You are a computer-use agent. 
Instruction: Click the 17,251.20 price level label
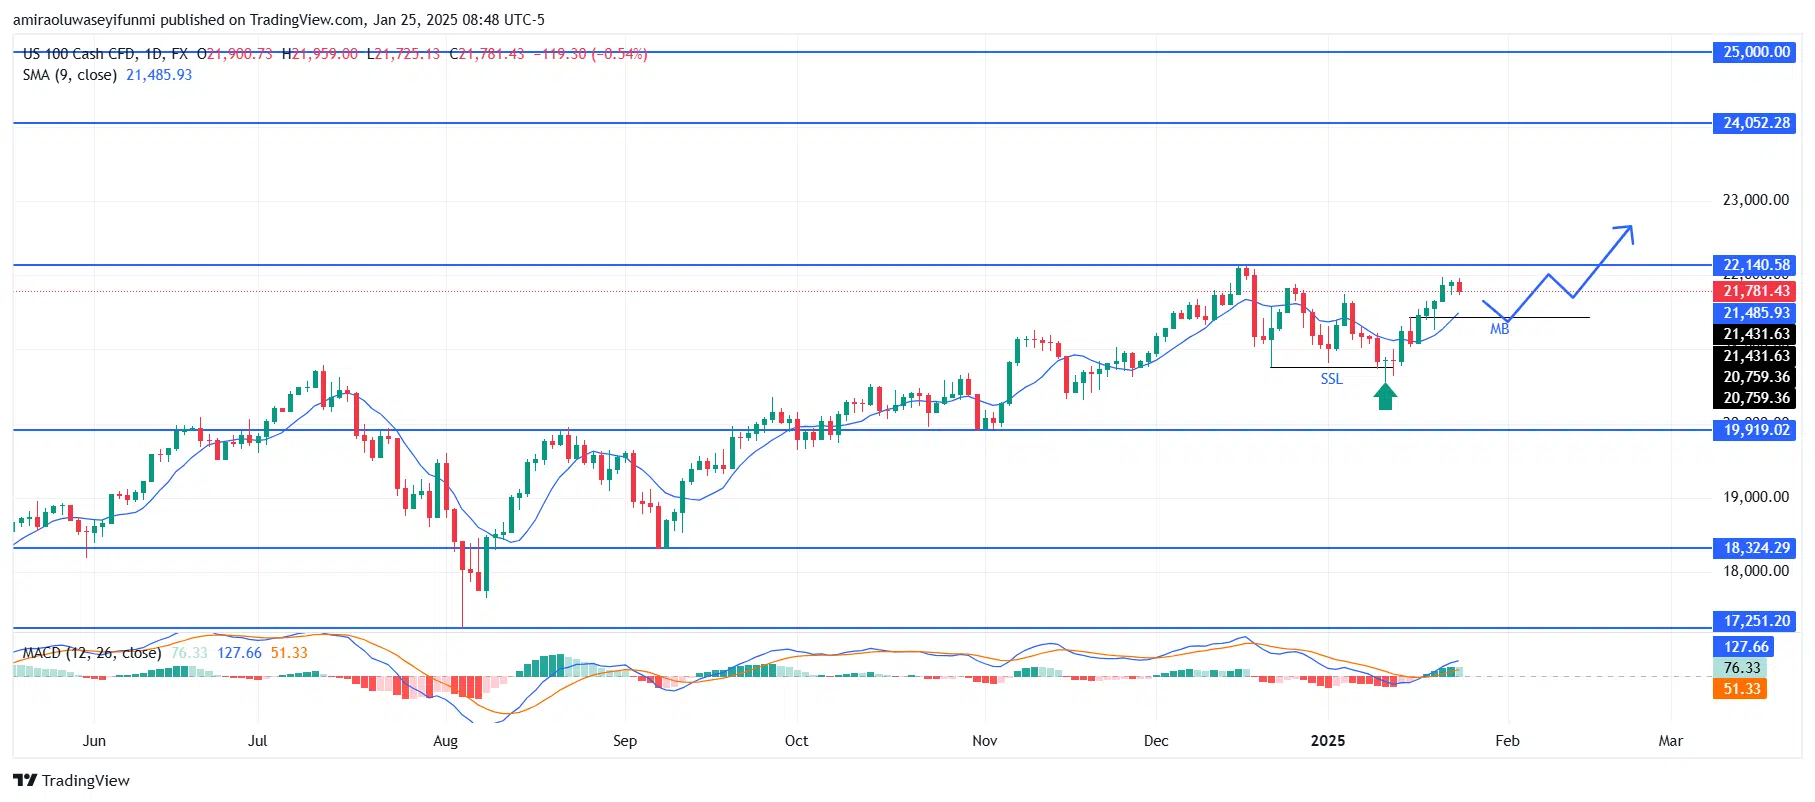pos(1756,621)
